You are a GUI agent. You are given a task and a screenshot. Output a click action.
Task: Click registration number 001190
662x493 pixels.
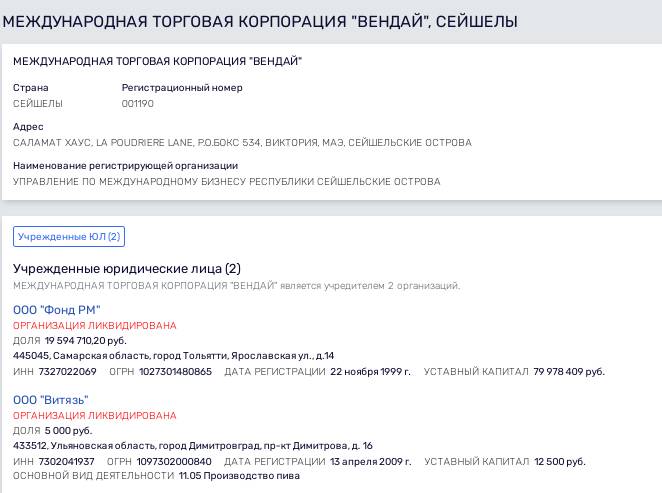[138, 103]
